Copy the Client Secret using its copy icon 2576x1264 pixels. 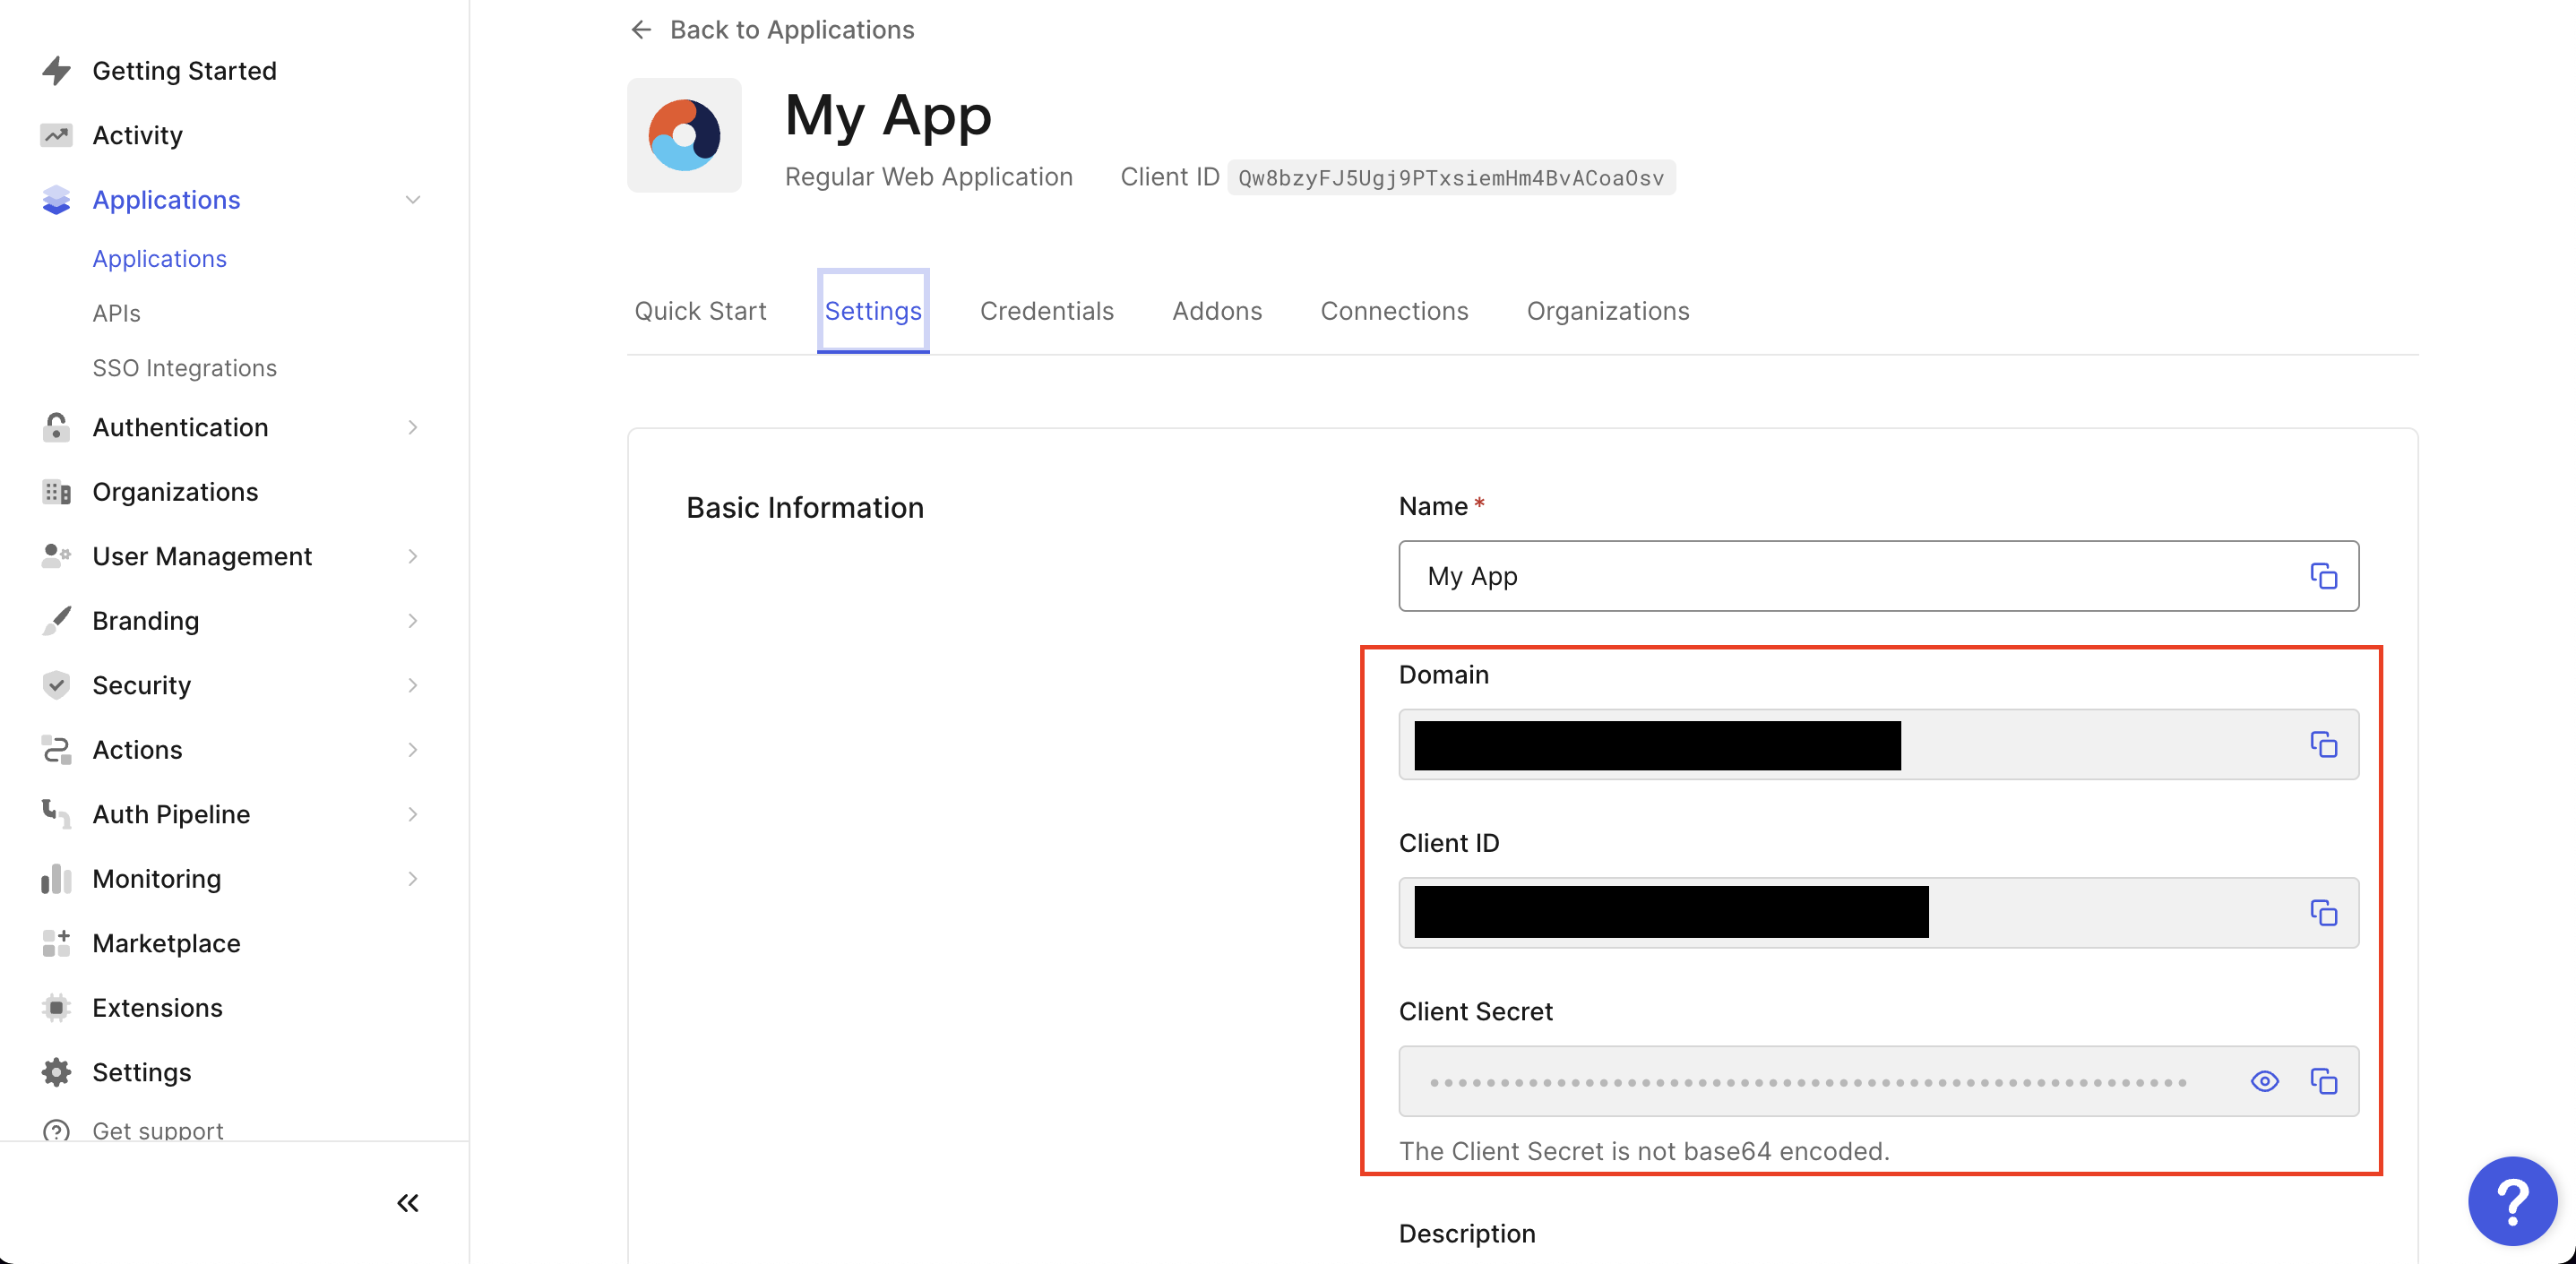[2326, 1081]
